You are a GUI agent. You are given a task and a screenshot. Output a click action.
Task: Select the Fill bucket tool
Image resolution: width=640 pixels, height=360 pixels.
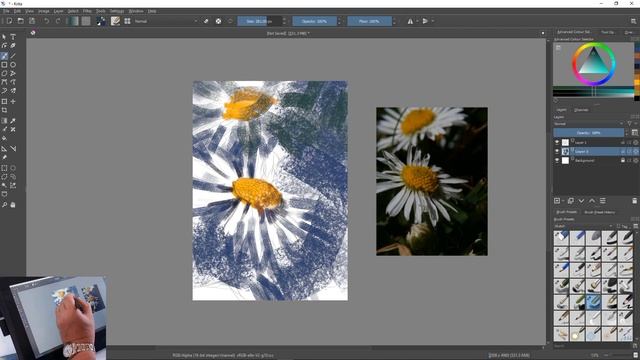[4, 138]
